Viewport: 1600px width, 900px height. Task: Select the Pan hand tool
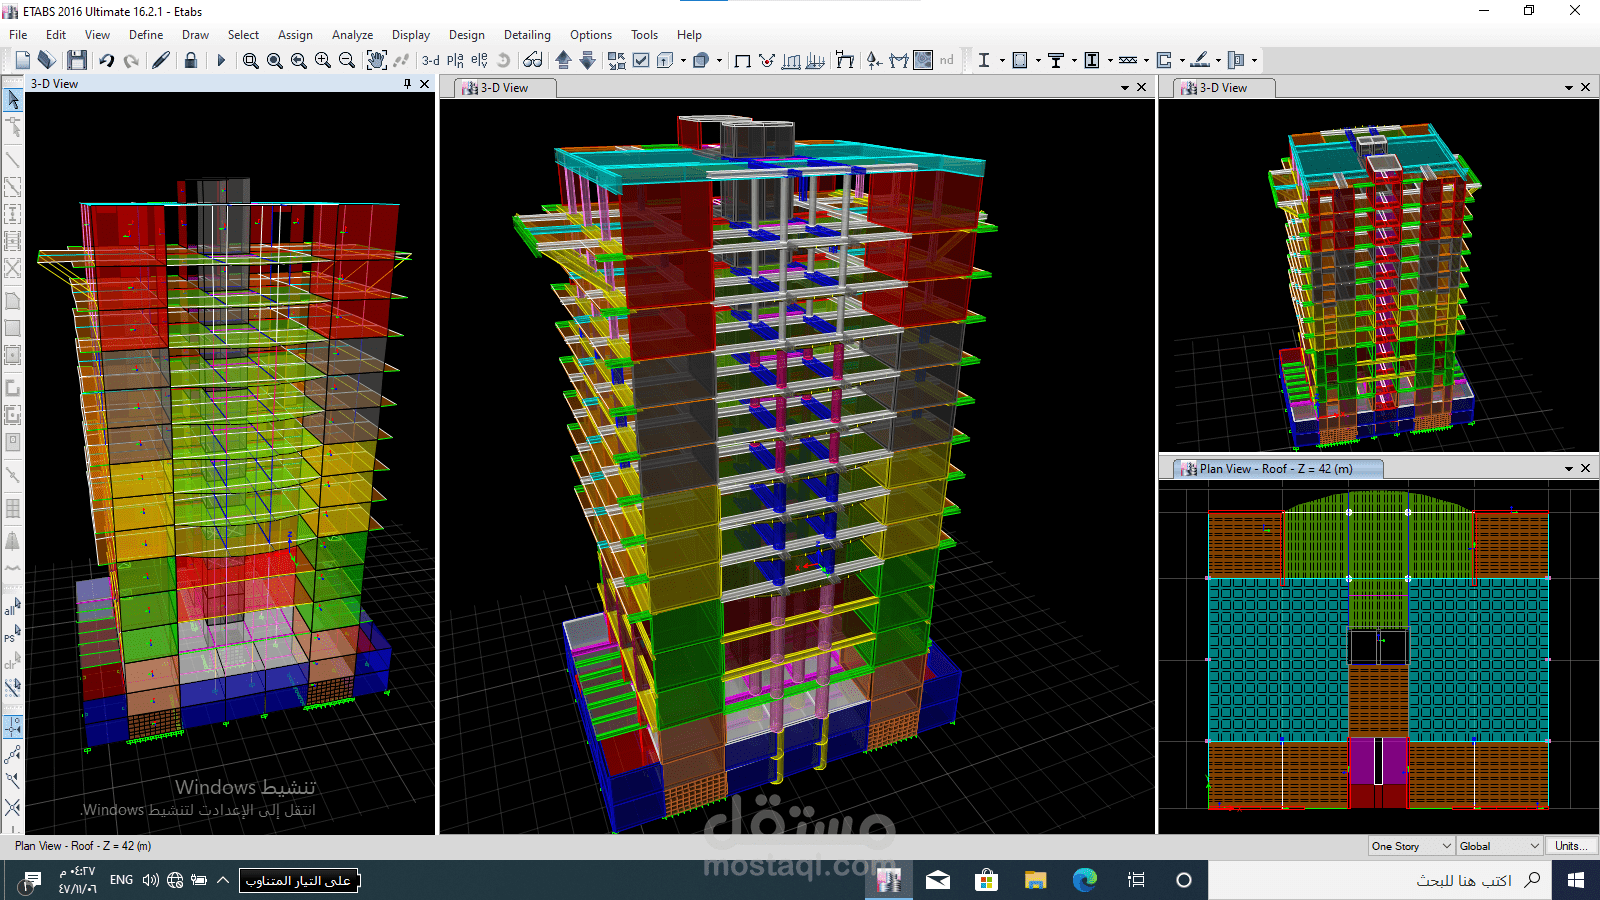click(x=376, y=60)
